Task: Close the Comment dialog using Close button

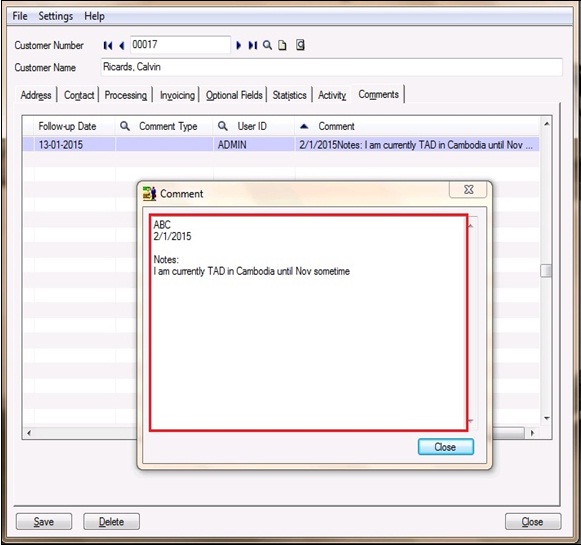Action: tap(446, 447)
